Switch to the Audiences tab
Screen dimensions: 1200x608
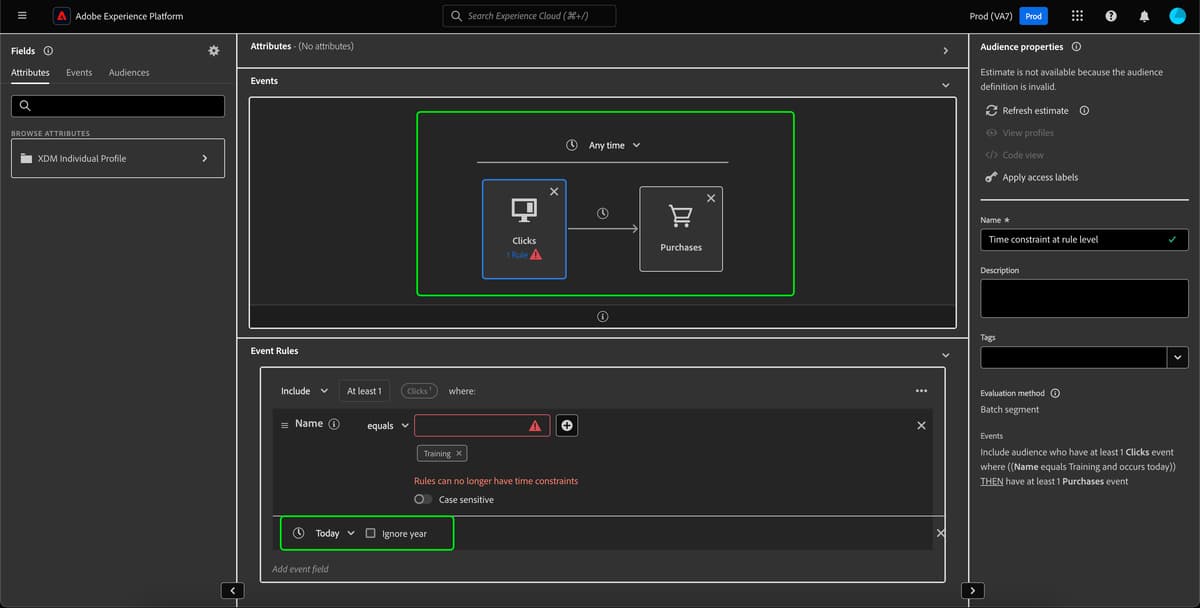coord(129,72)
